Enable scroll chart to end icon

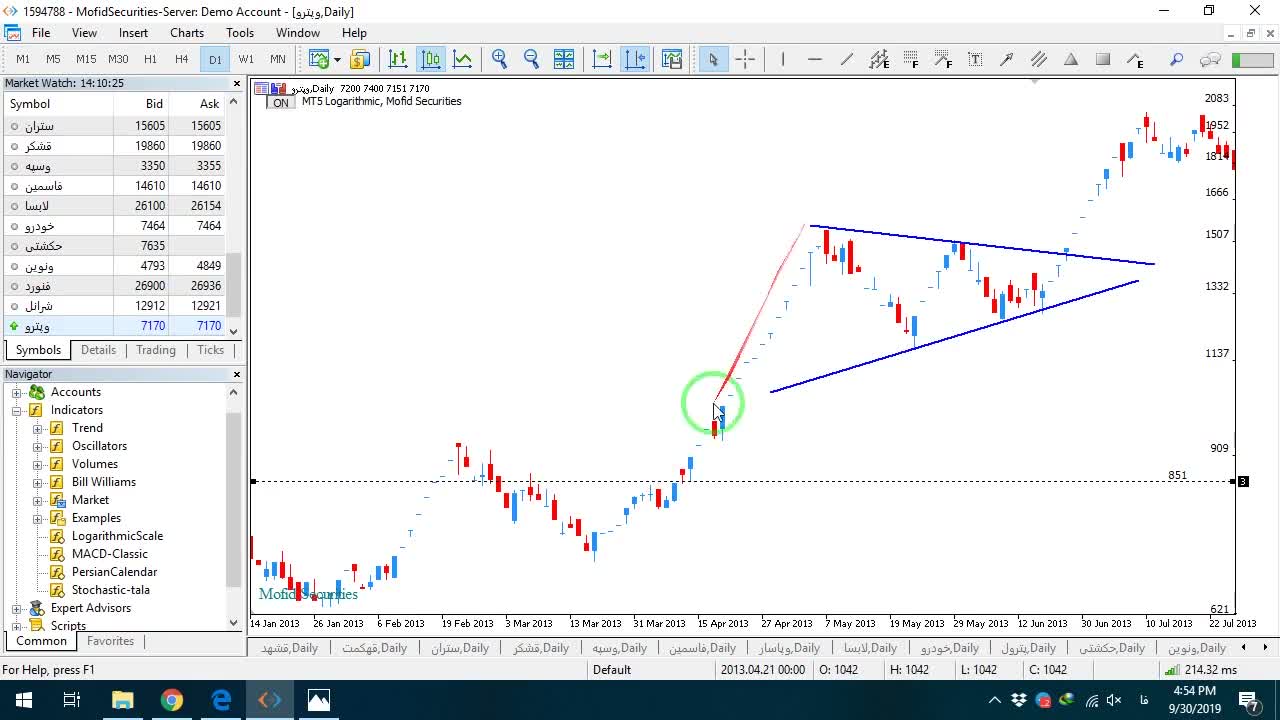pyautogui.click(x=602, y=59)
